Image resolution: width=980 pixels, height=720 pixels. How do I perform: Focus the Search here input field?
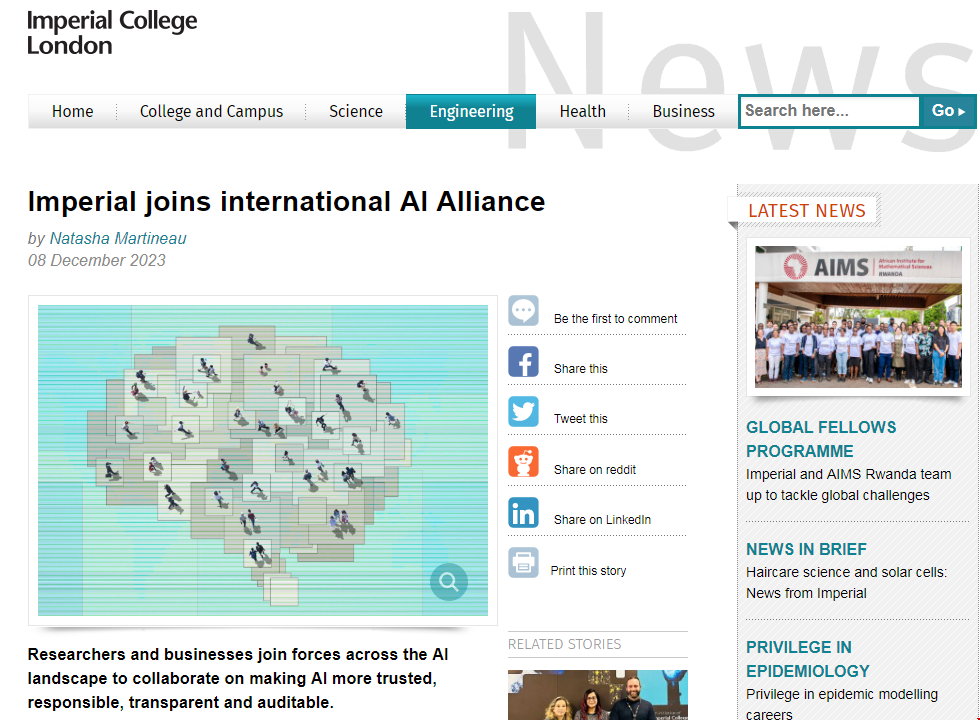tap(829, 111)
